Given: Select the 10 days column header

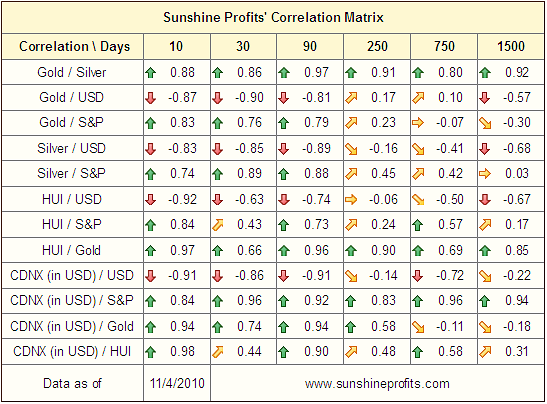Looking at the screenshot, I should point(177,46).
